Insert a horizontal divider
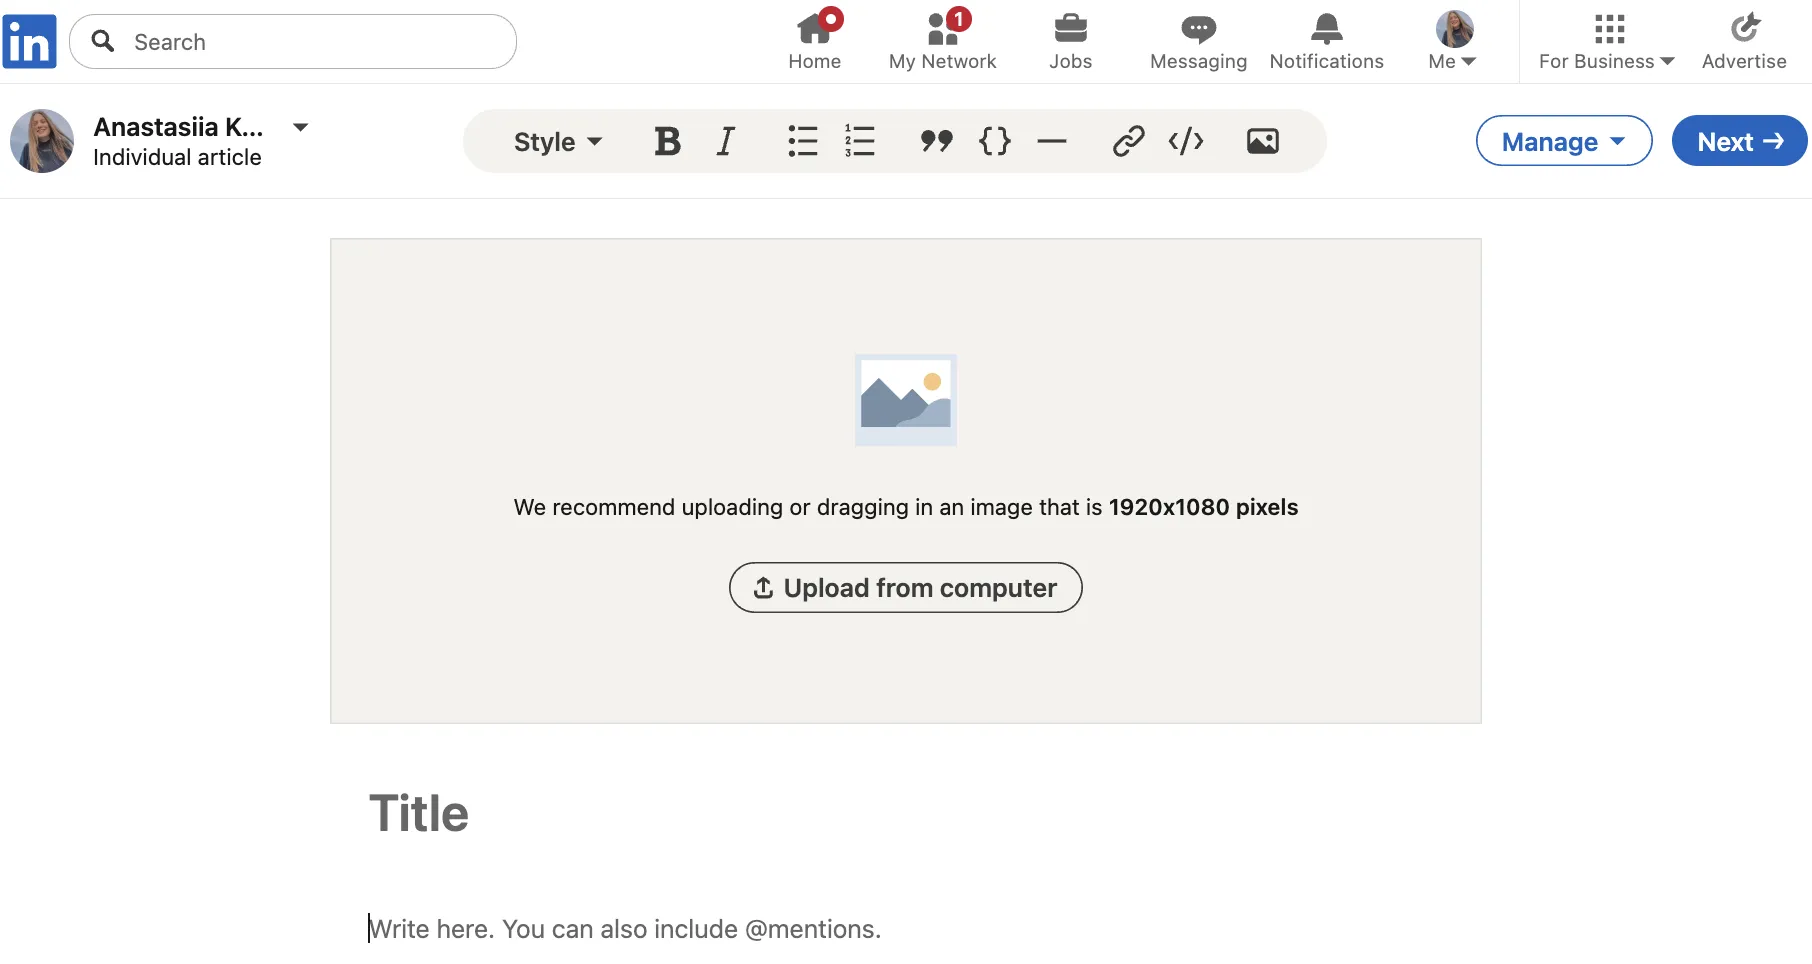 click(1051, 141)
